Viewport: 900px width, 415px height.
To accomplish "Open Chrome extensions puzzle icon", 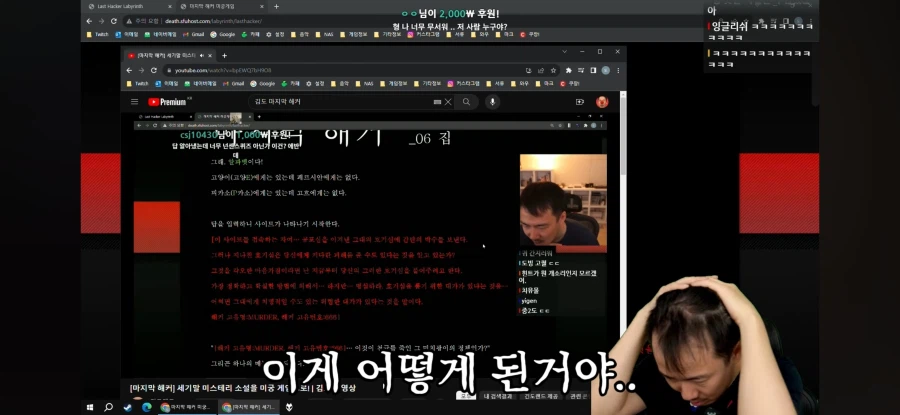I will (x=568, y=70).
